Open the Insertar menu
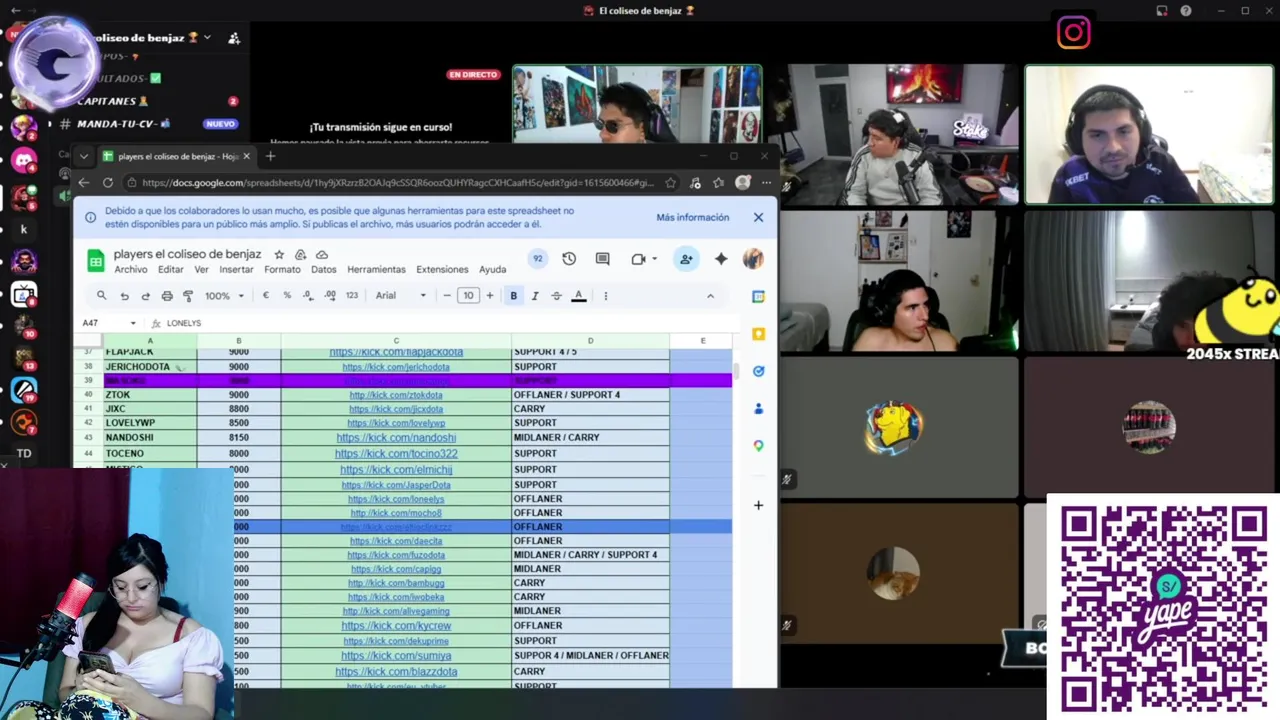Image resolution: width=1280 pixels, height=720 pixels. [236, 270]
